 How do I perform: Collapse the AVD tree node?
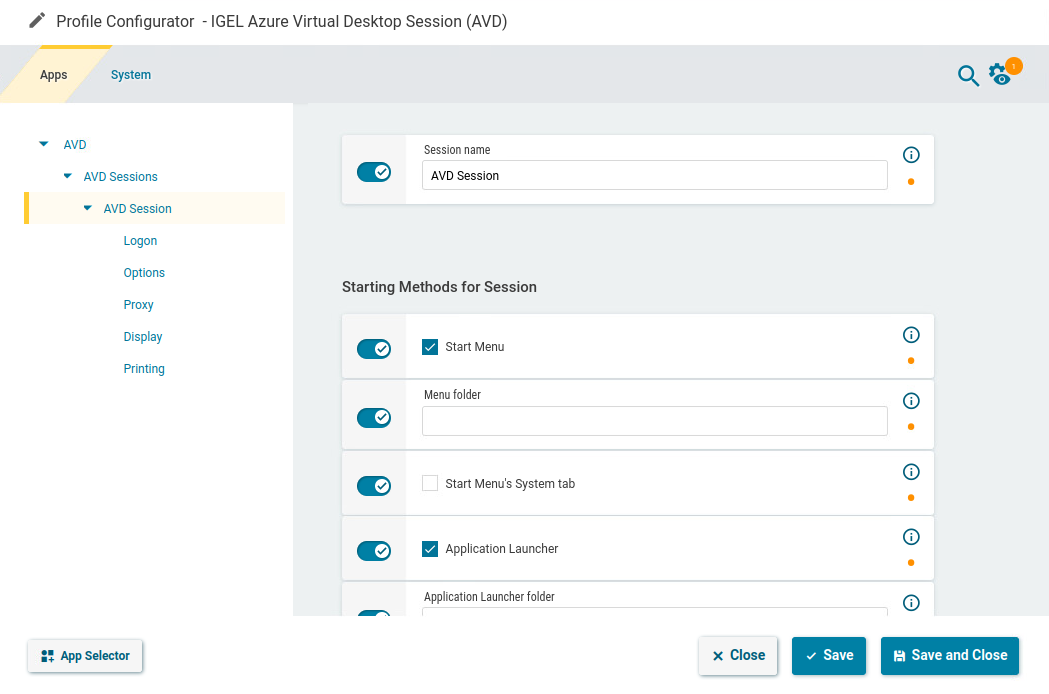point(42,144)
